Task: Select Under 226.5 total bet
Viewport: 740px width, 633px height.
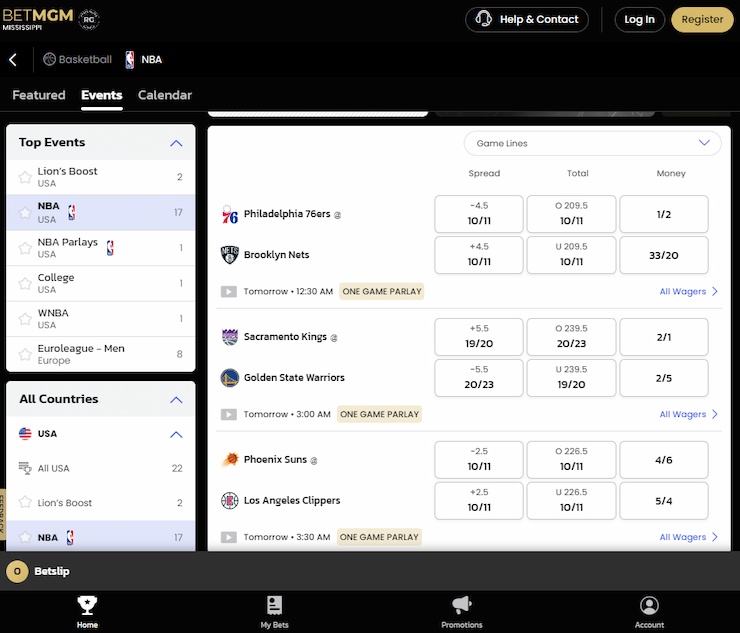Action: (x=571, y=500)
